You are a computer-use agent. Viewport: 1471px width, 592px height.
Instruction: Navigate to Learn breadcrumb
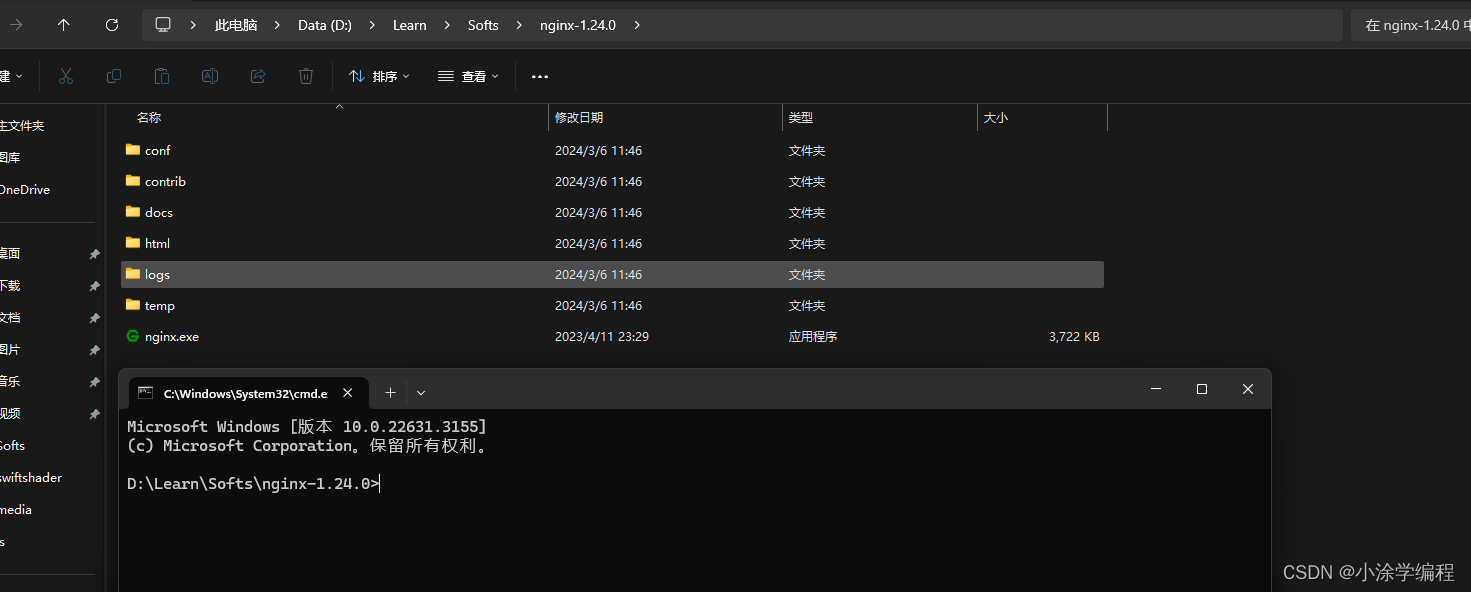tap(410, 25)
